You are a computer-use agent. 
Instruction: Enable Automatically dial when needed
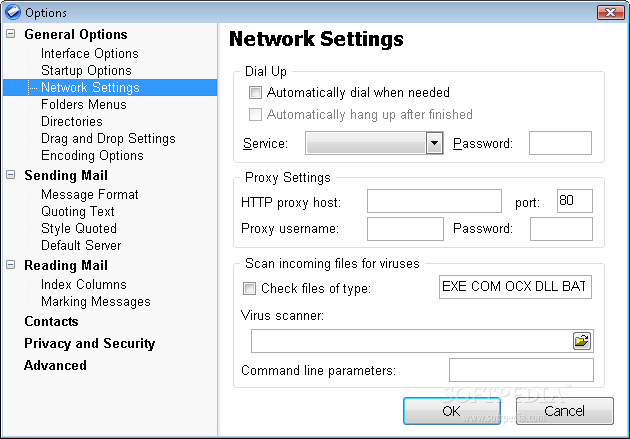pyautogui.click(x=255, y=92)
